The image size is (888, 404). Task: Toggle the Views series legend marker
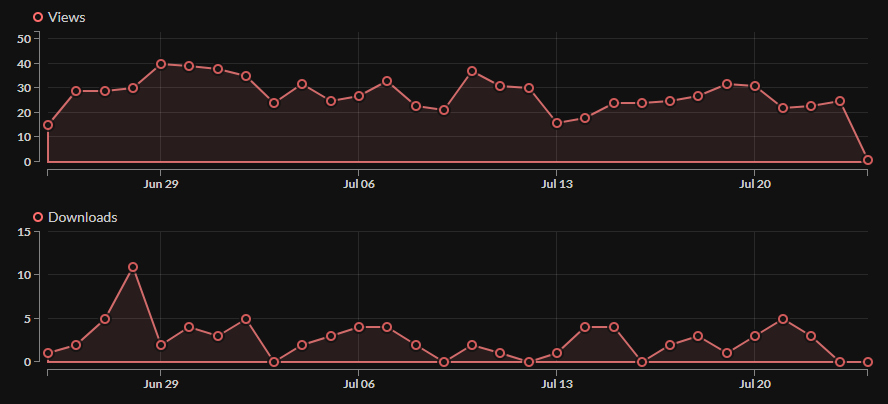[x=38, y=17]
